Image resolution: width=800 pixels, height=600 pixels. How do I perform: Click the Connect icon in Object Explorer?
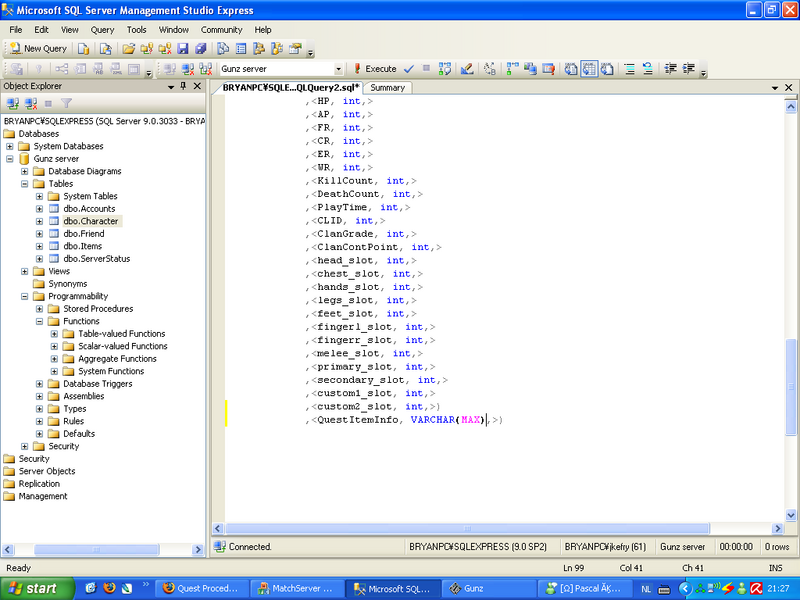[13, 103]
